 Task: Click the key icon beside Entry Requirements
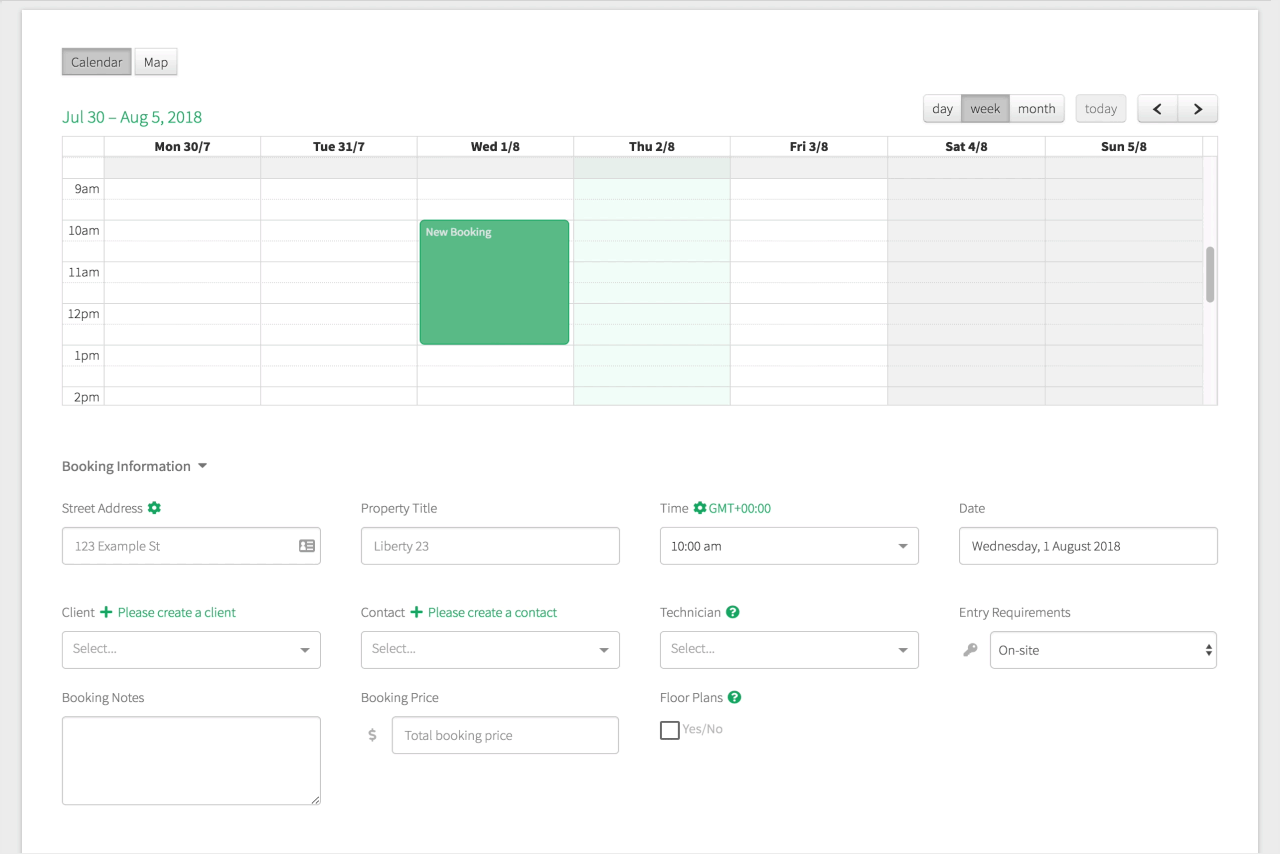click(970, 650)
